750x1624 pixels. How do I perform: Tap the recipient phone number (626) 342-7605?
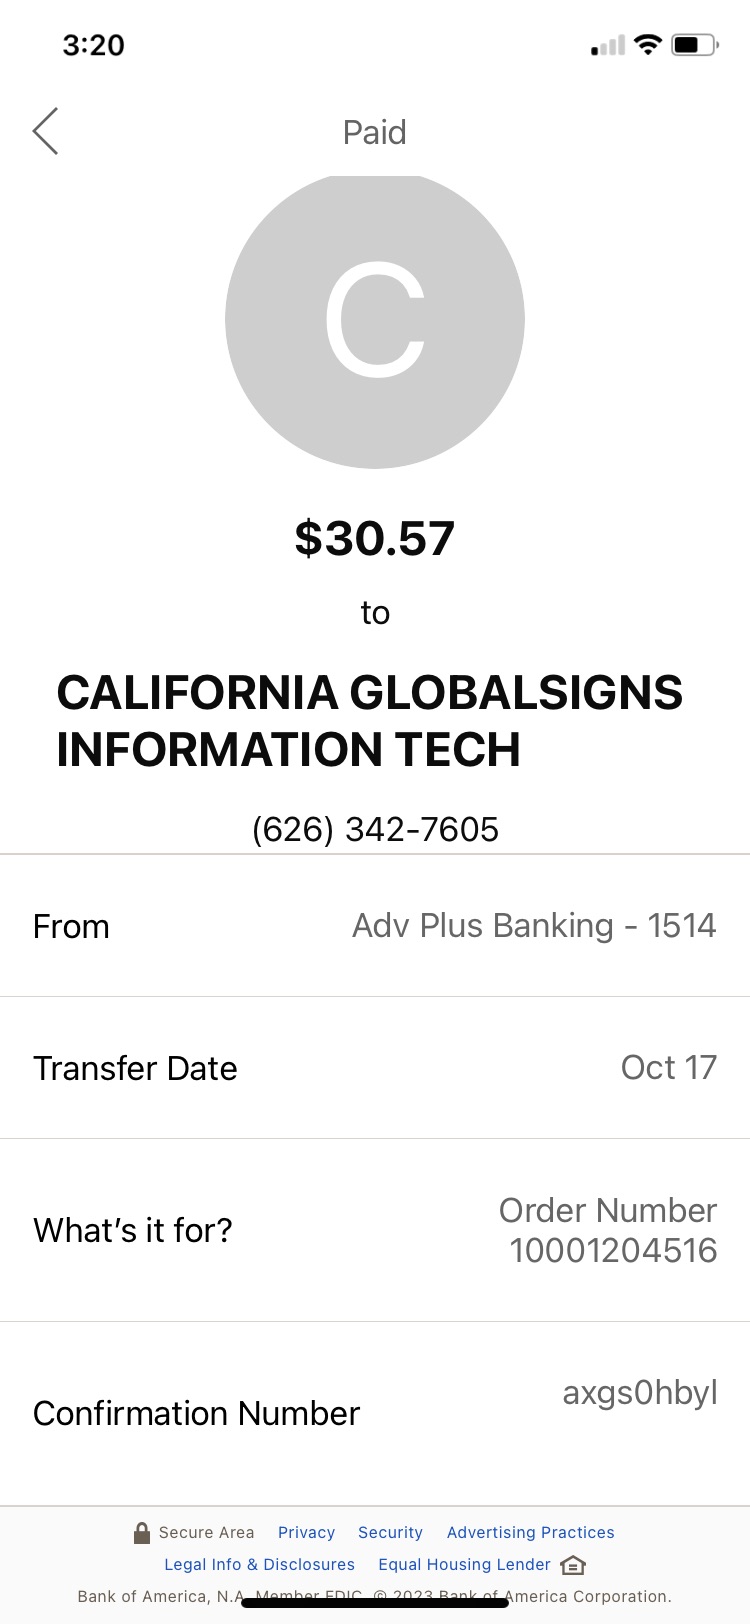[x=375, y=829]
